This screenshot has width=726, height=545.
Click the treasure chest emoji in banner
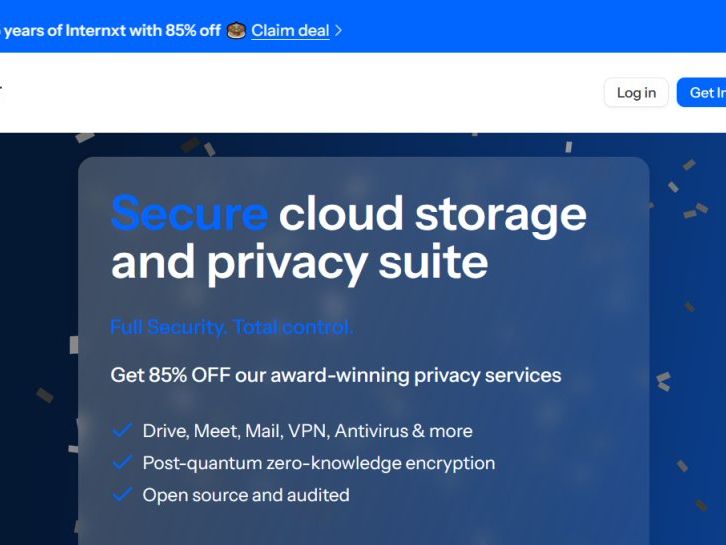click(236, 30)
